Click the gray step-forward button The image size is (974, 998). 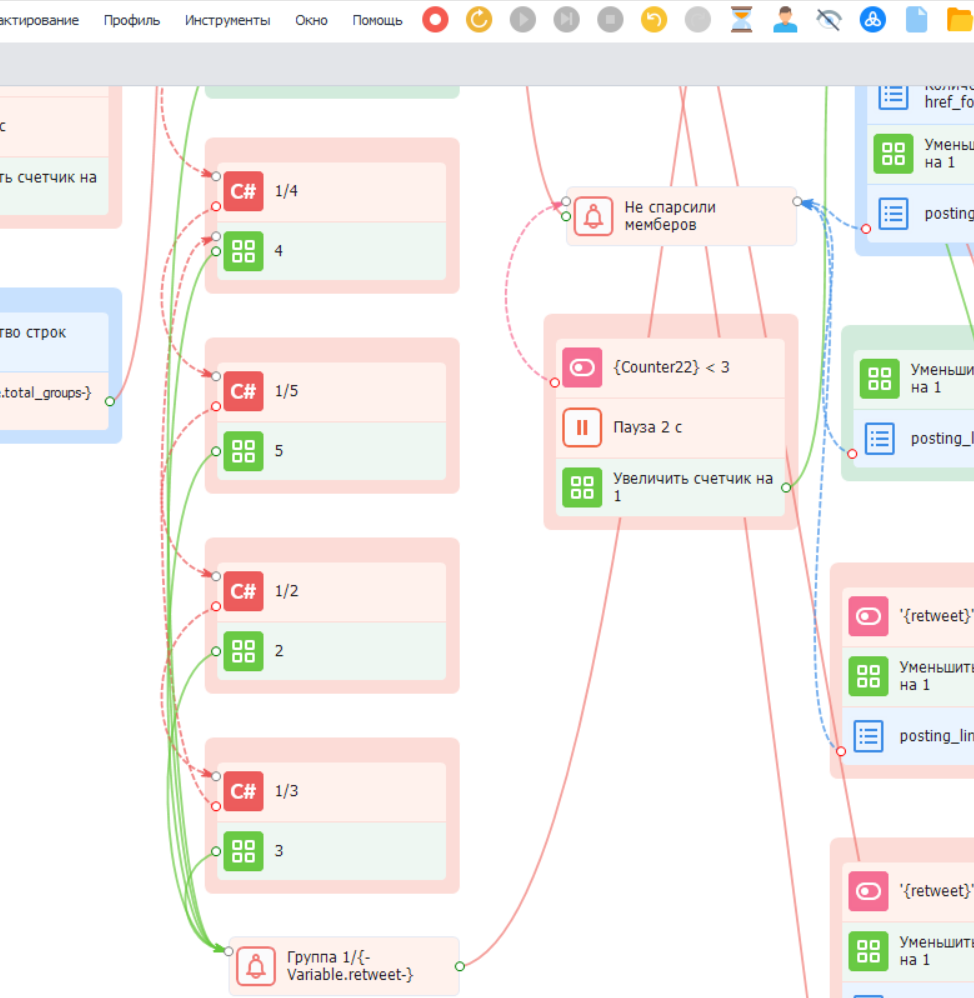coord(566,19)
